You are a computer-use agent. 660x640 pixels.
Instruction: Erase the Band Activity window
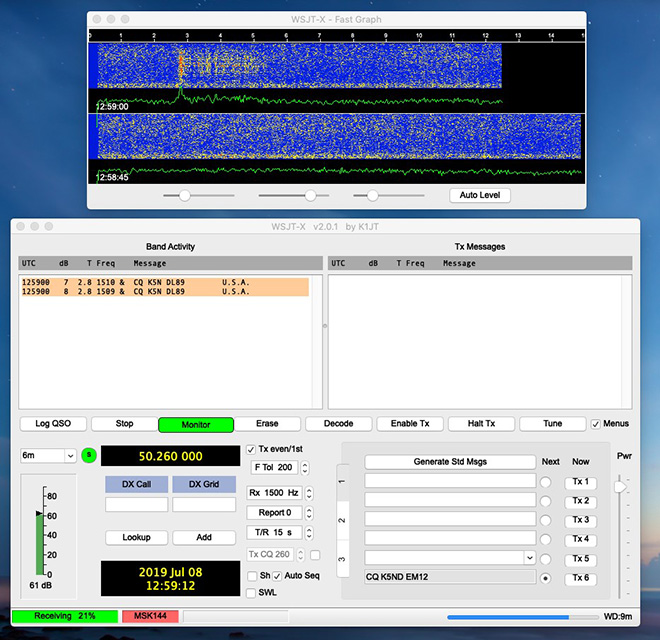point(267,424)
